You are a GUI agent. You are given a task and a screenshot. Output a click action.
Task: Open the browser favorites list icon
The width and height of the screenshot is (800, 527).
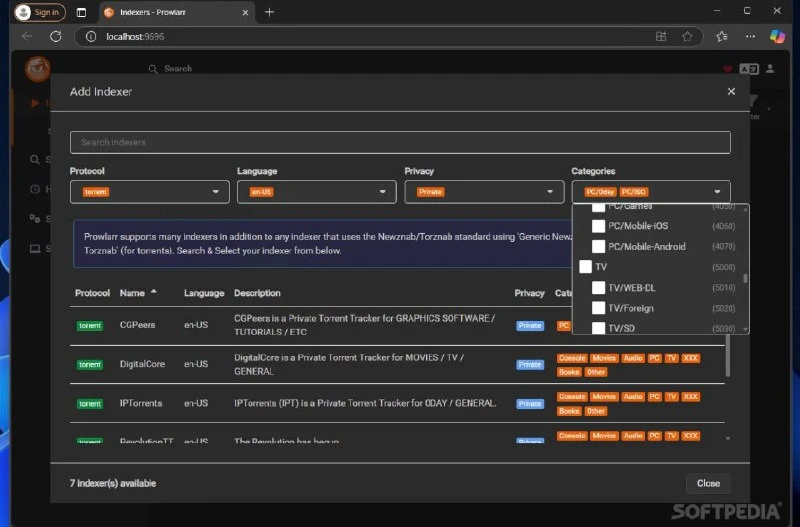coord(721,36)
